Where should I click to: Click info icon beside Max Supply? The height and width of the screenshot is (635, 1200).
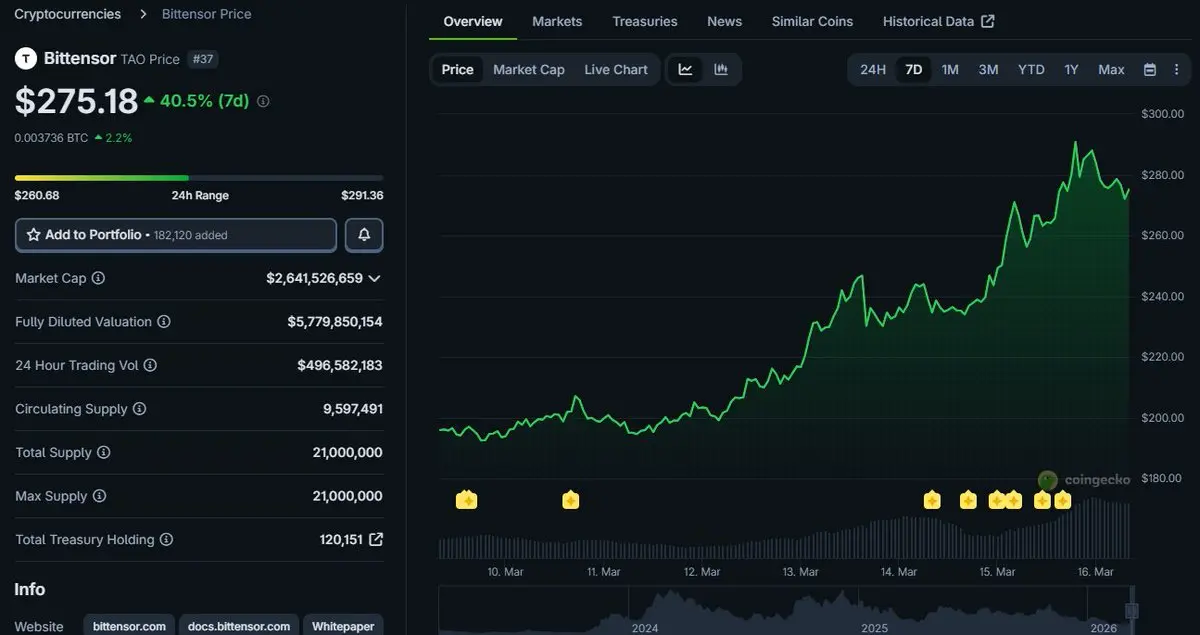99,496
